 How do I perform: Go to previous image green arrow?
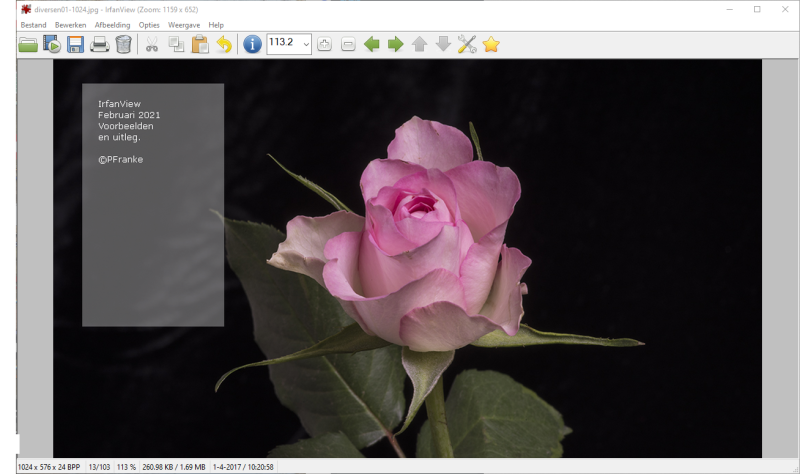click(x=372, y=44)
